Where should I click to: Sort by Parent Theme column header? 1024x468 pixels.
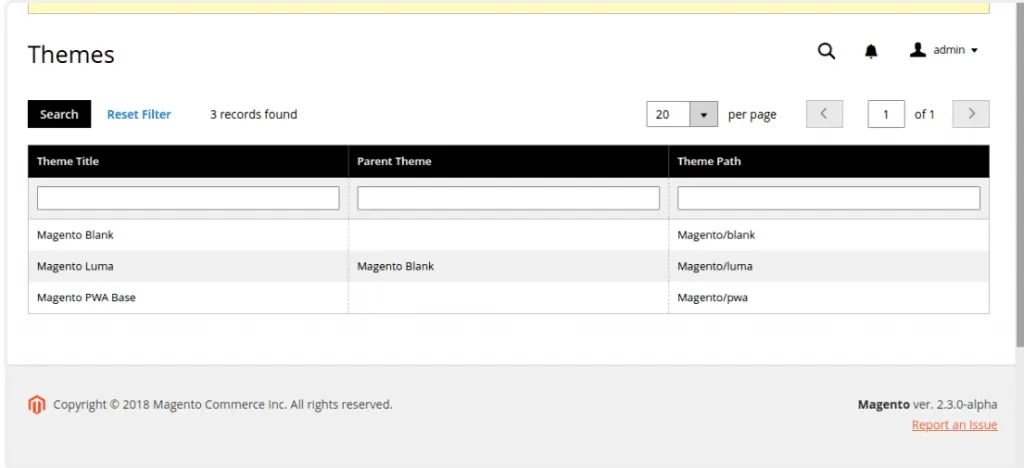394,161
